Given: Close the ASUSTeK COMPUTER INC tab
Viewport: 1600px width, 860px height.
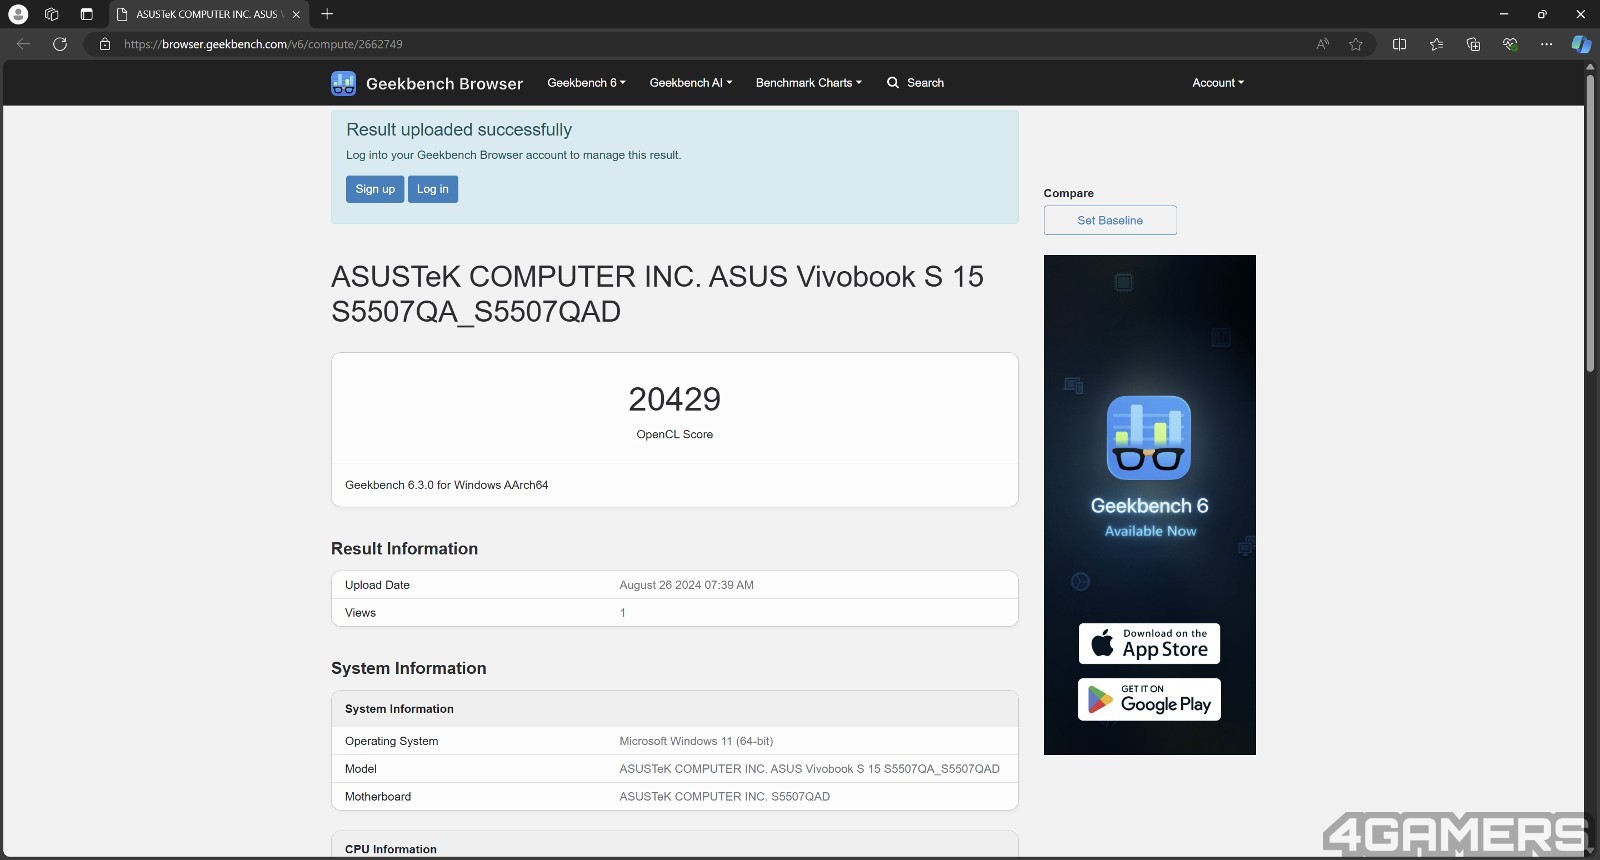Looking at the screenshot, I should coord(296,14).
